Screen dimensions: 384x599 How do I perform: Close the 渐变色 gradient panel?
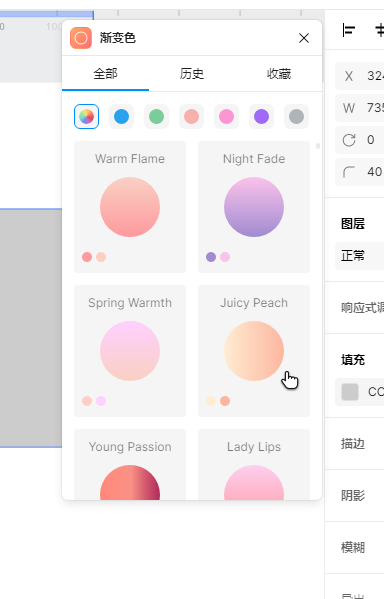(x=304, y=38)
